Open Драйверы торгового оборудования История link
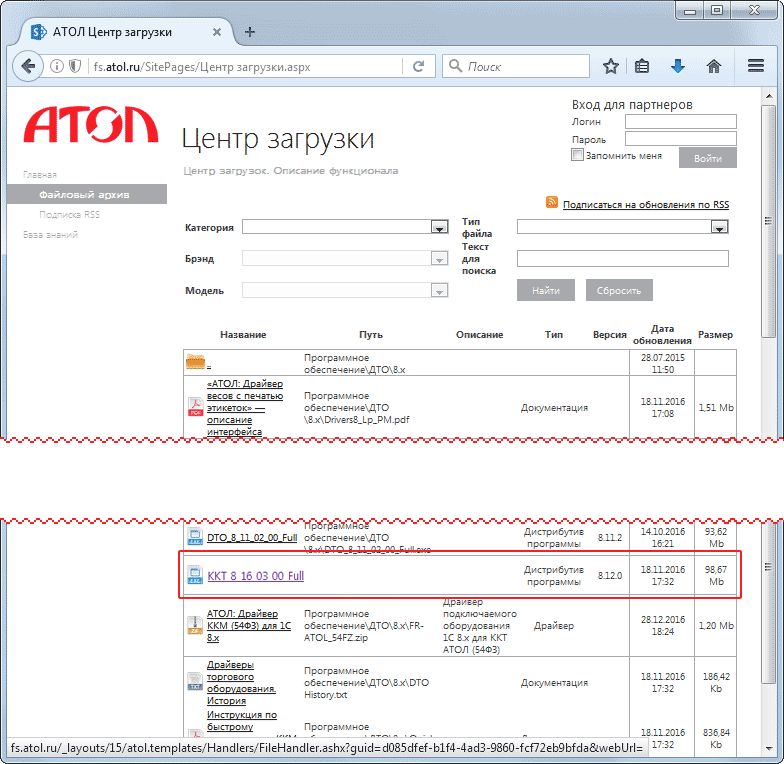The image size is (784, 764). (x=242, y=682)
